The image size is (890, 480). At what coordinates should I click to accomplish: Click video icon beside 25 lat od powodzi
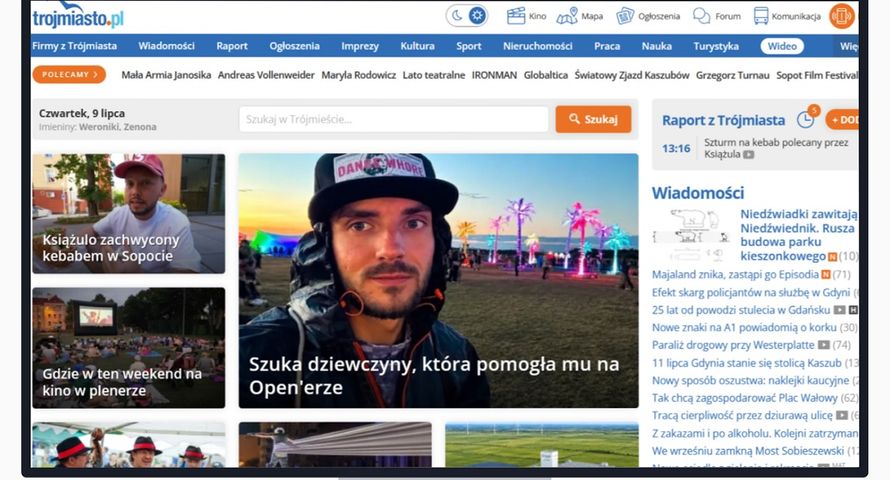839,310
